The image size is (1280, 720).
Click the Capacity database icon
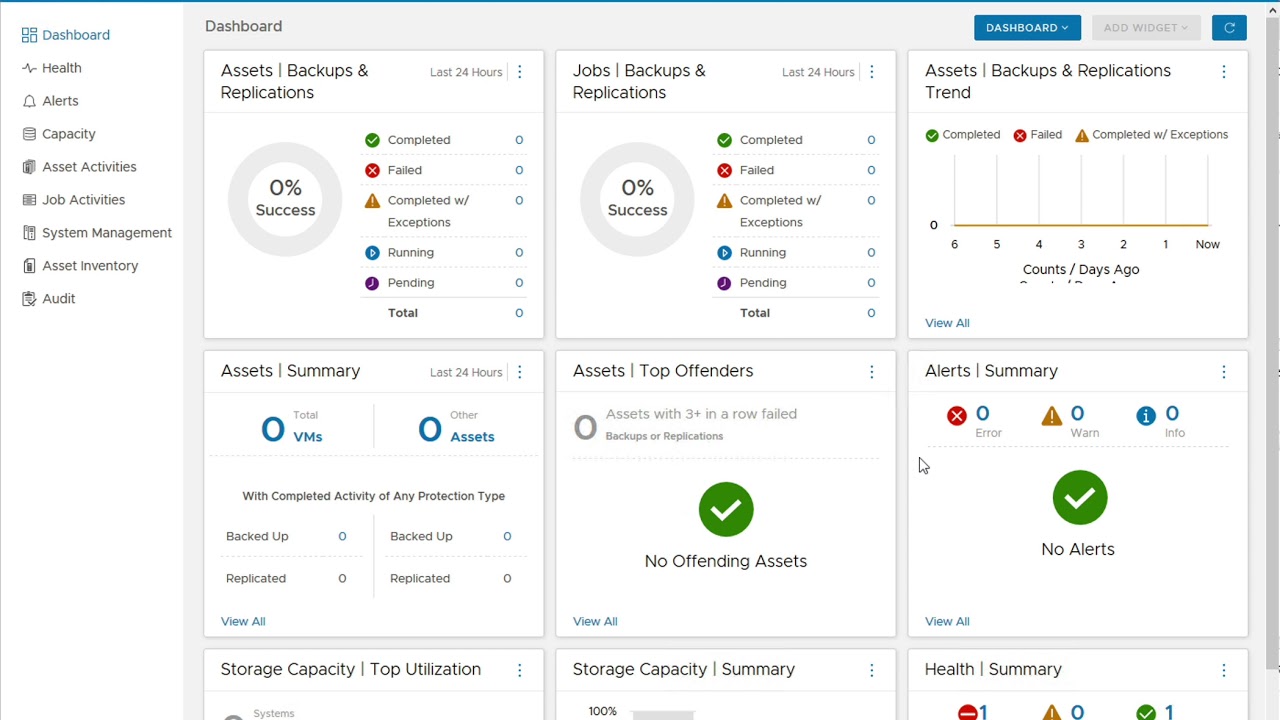pyautogui.click(x=29, y=134)
